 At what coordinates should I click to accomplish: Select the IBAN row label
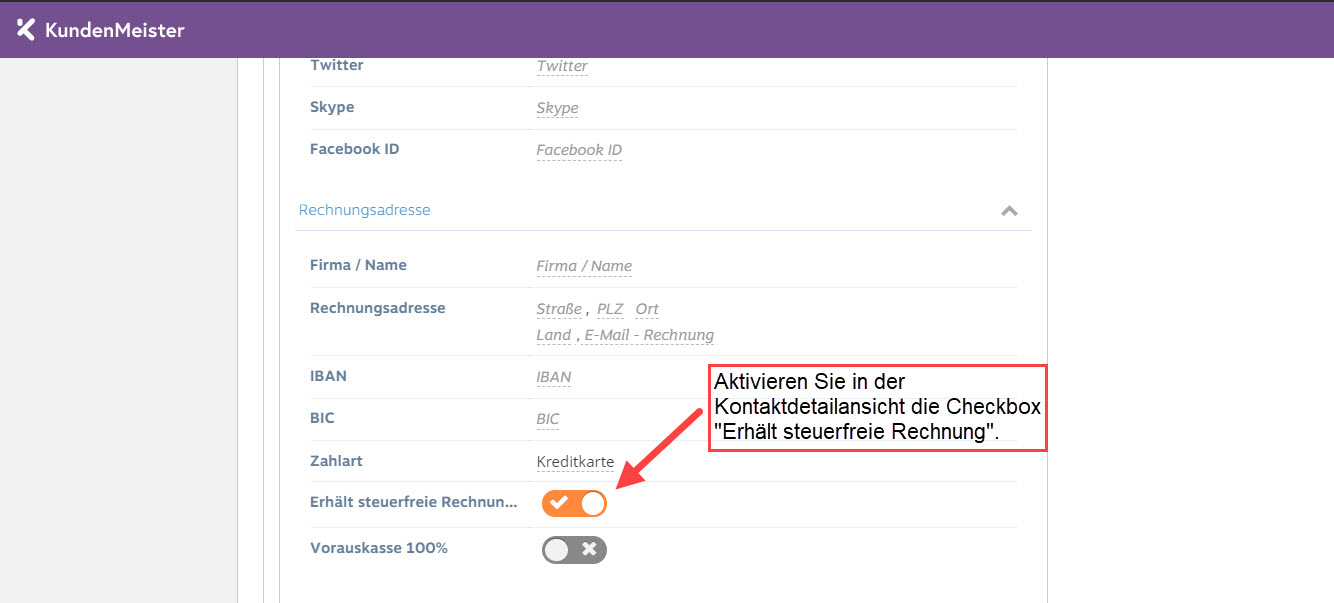pos(328,376)
